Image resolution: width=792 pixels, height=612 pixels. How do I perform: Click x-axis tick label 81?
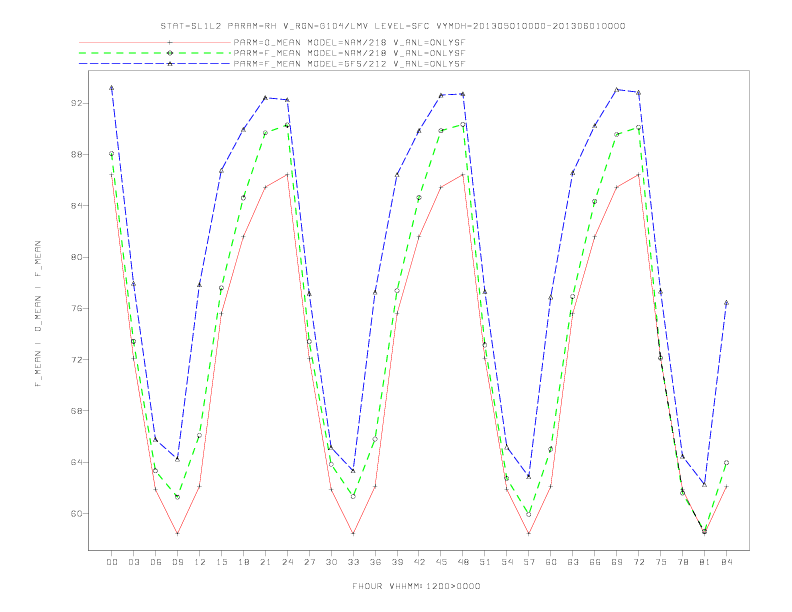705,562
